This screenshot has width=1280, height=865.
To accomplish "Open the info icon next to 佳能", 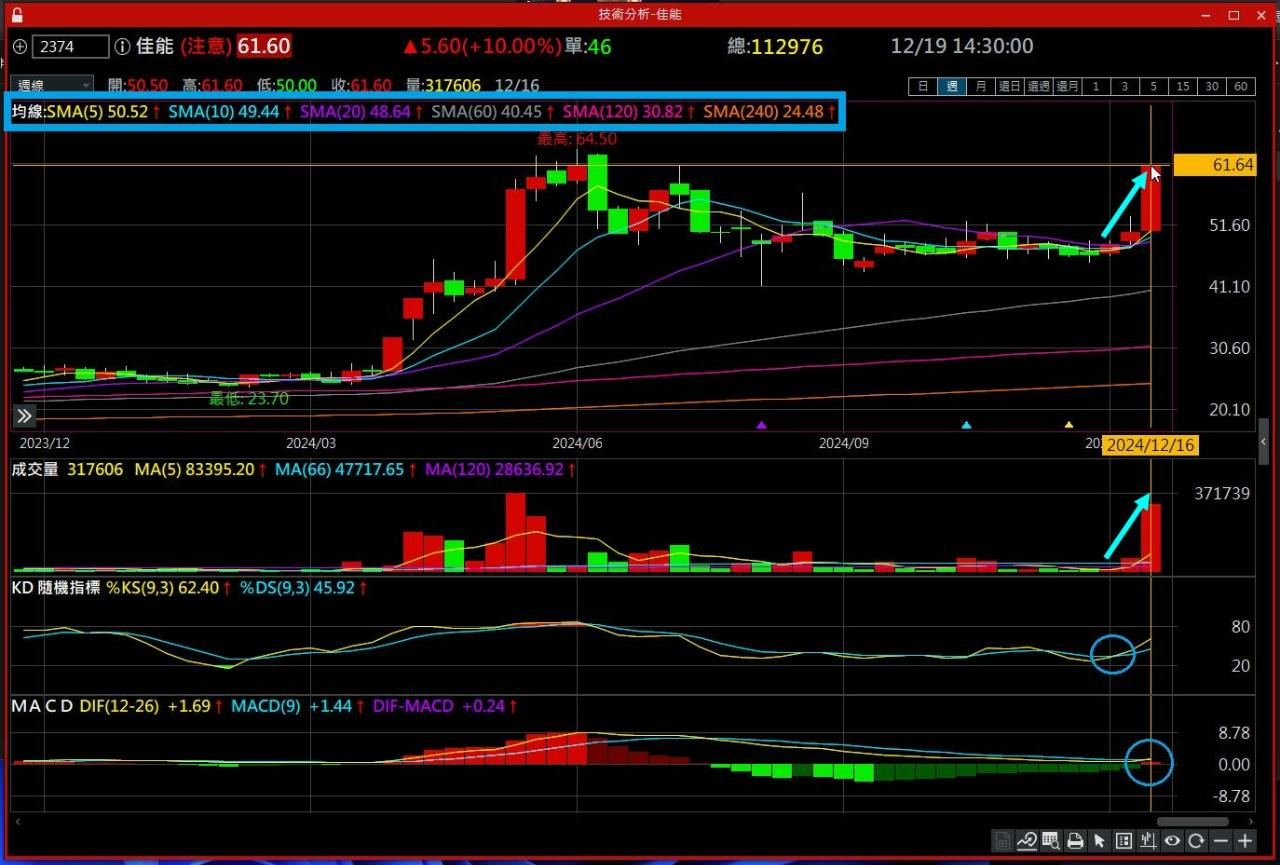I will (122, 47).
